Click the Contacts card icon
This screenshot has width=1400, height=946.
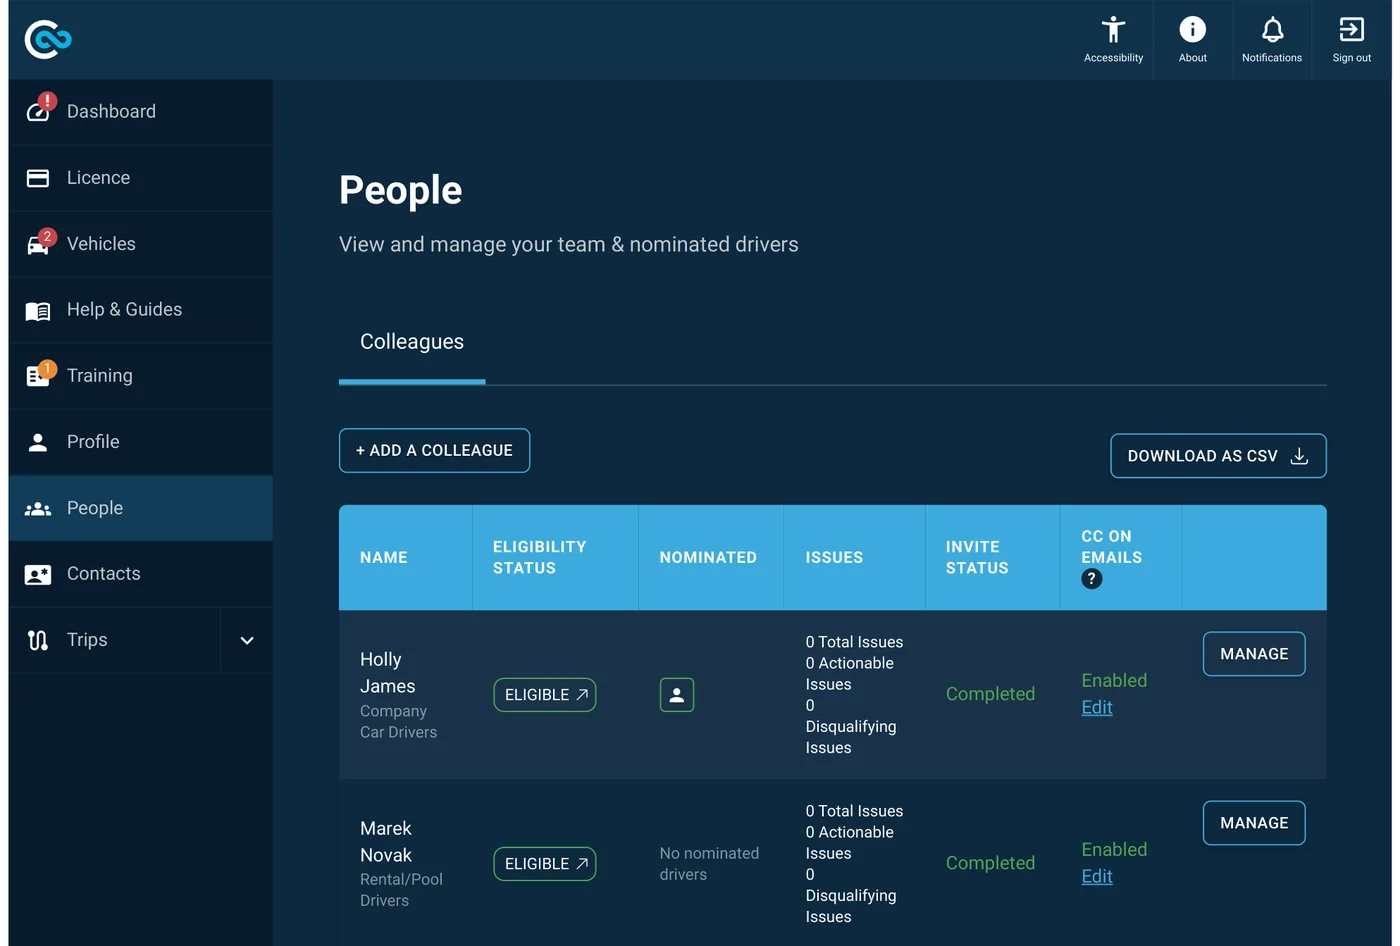38,575
